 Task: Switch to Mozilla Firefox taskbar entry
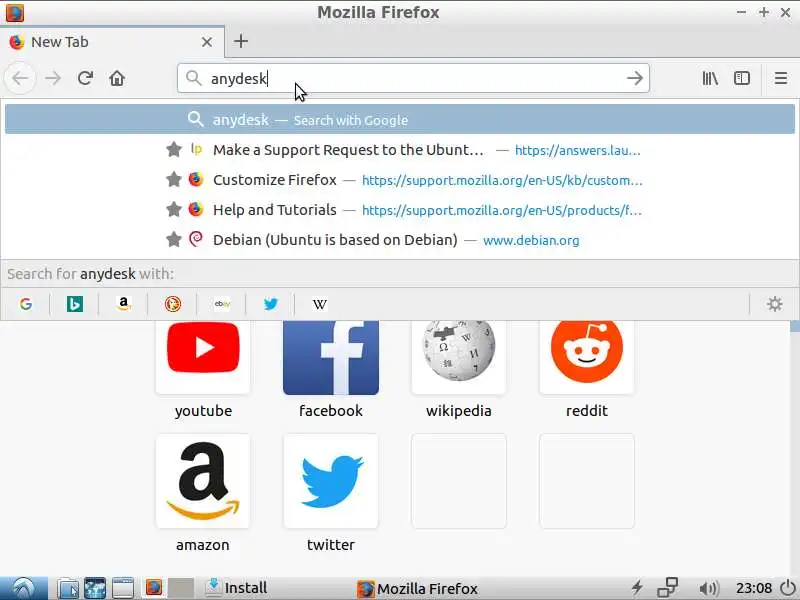pos(417,588)
